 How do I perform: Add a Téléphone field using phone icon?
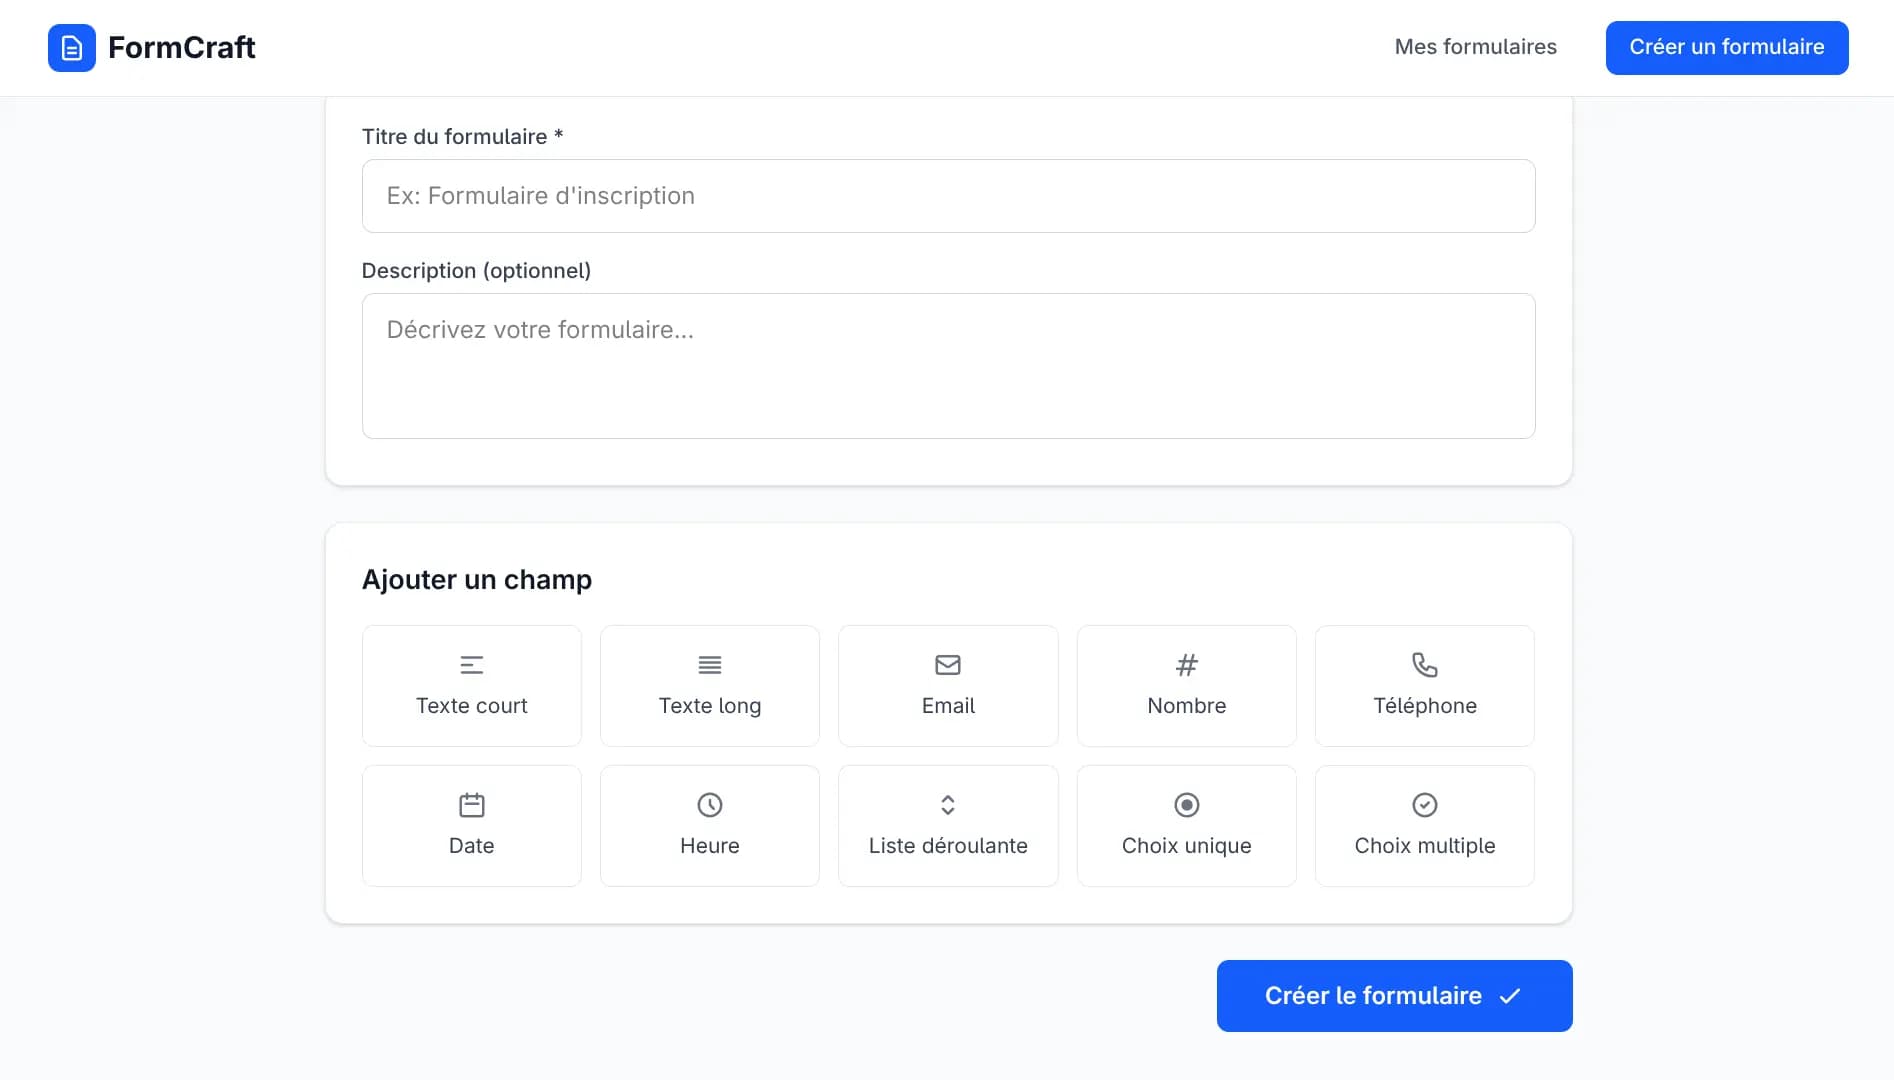[1424, 666]
